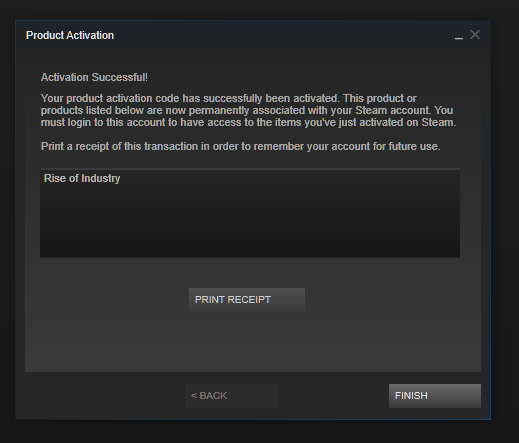The height and width of the screenshot is (443, 519).
Task: Click FINISH to close the activation wizard
Action: (435, 396)
